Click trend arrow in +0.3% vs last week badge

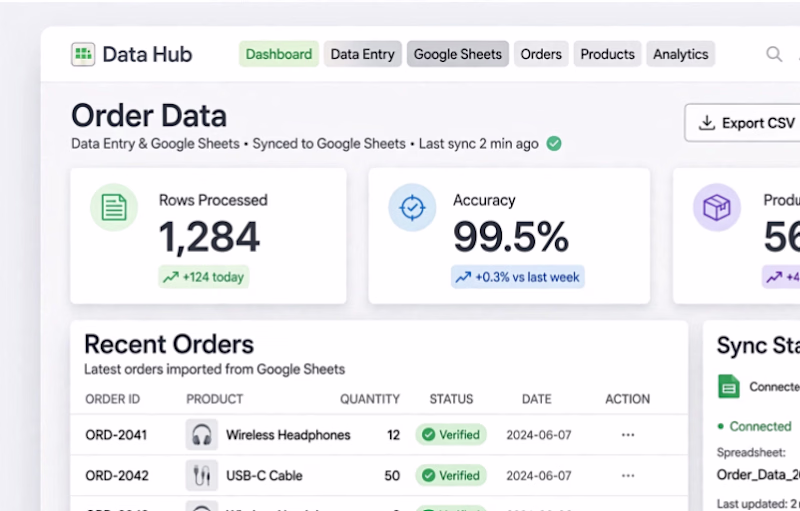click(x=463, y=277)
